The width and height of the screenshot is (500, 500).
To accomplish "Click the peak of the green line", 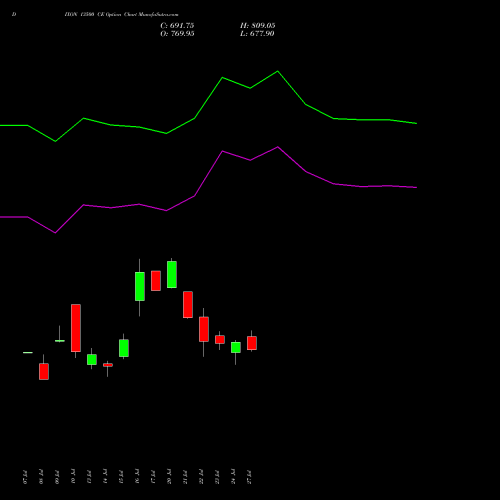I will click(278, 71).
